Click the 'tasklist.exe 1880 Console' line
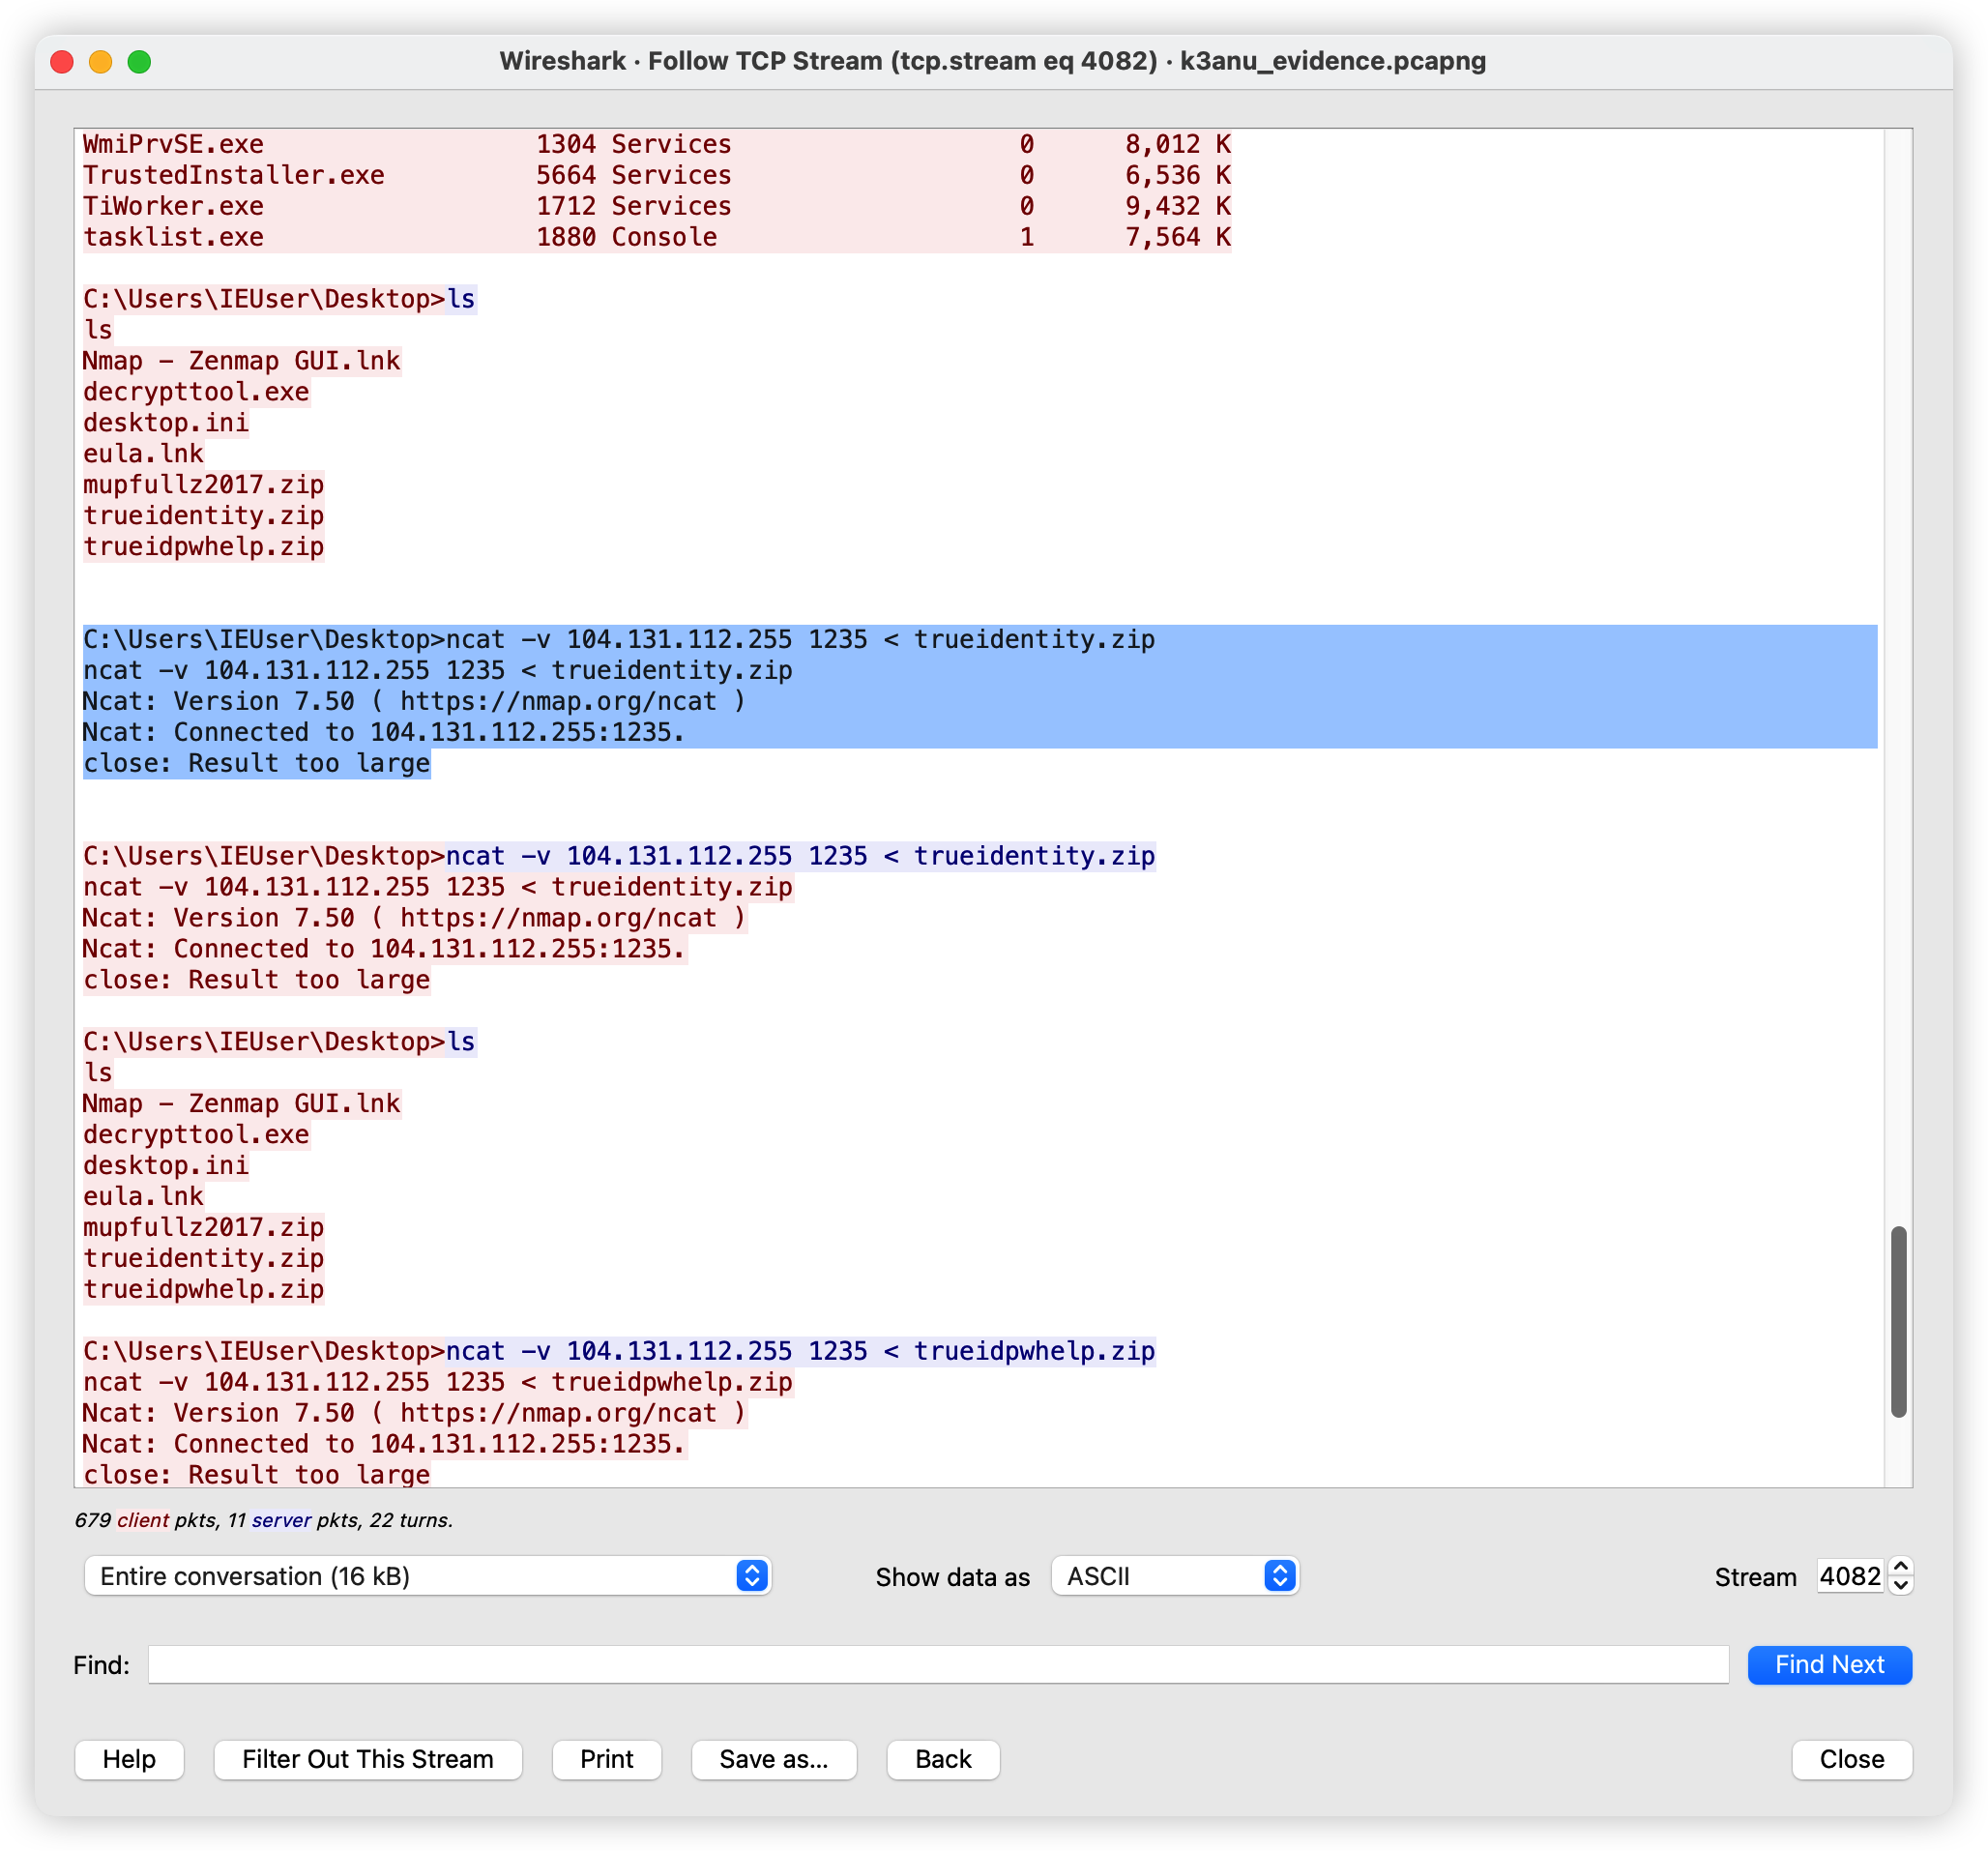 tap(657, 237)
